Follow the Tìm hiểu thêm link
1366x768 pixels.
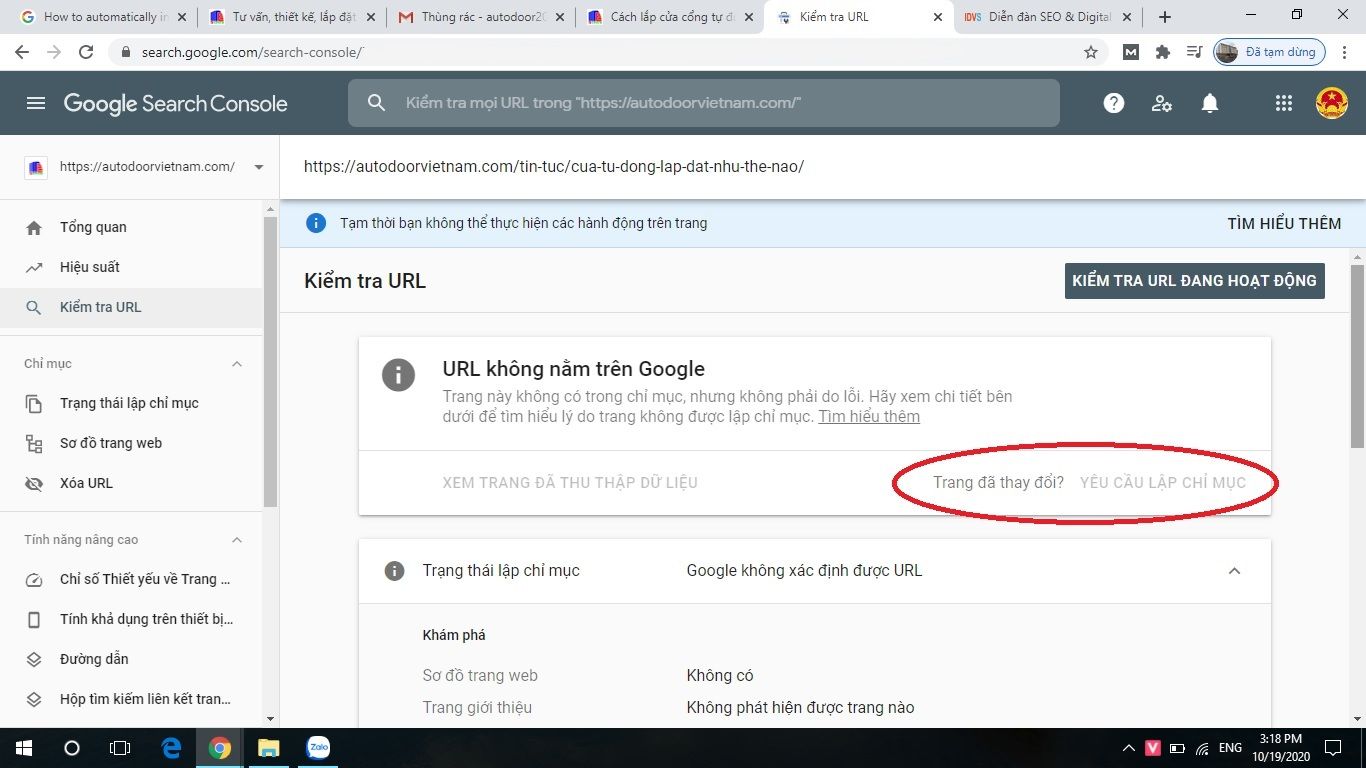869,417
